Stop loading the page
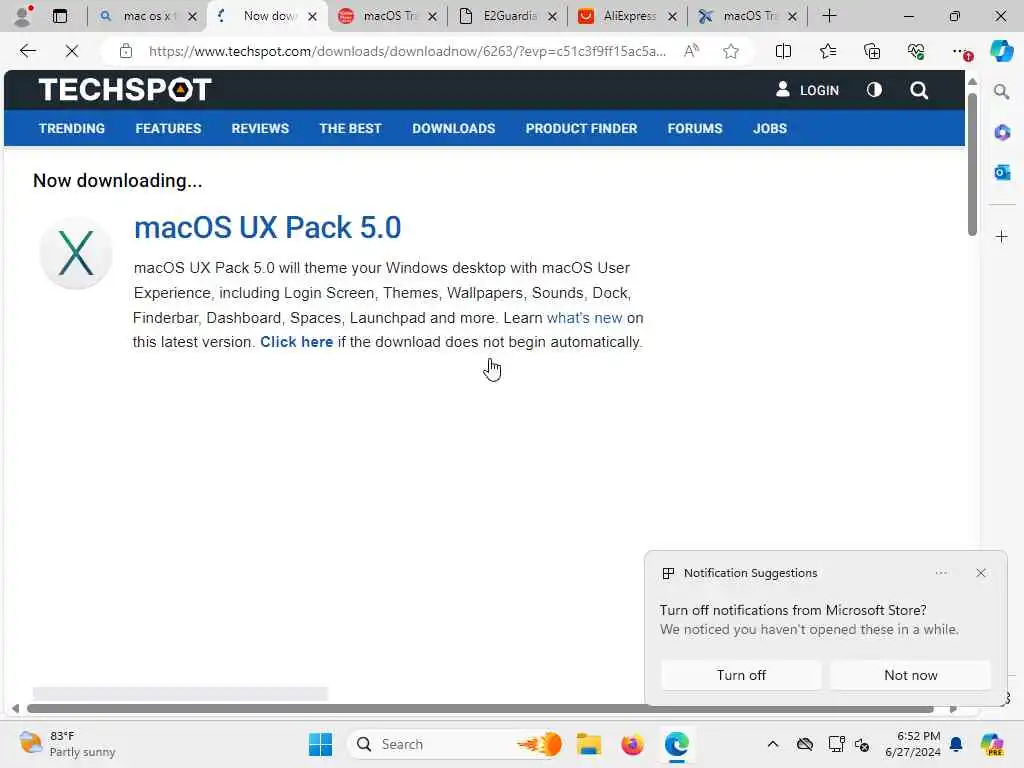The width and height of the screenshot is (1024, 768). pos(72,51)
